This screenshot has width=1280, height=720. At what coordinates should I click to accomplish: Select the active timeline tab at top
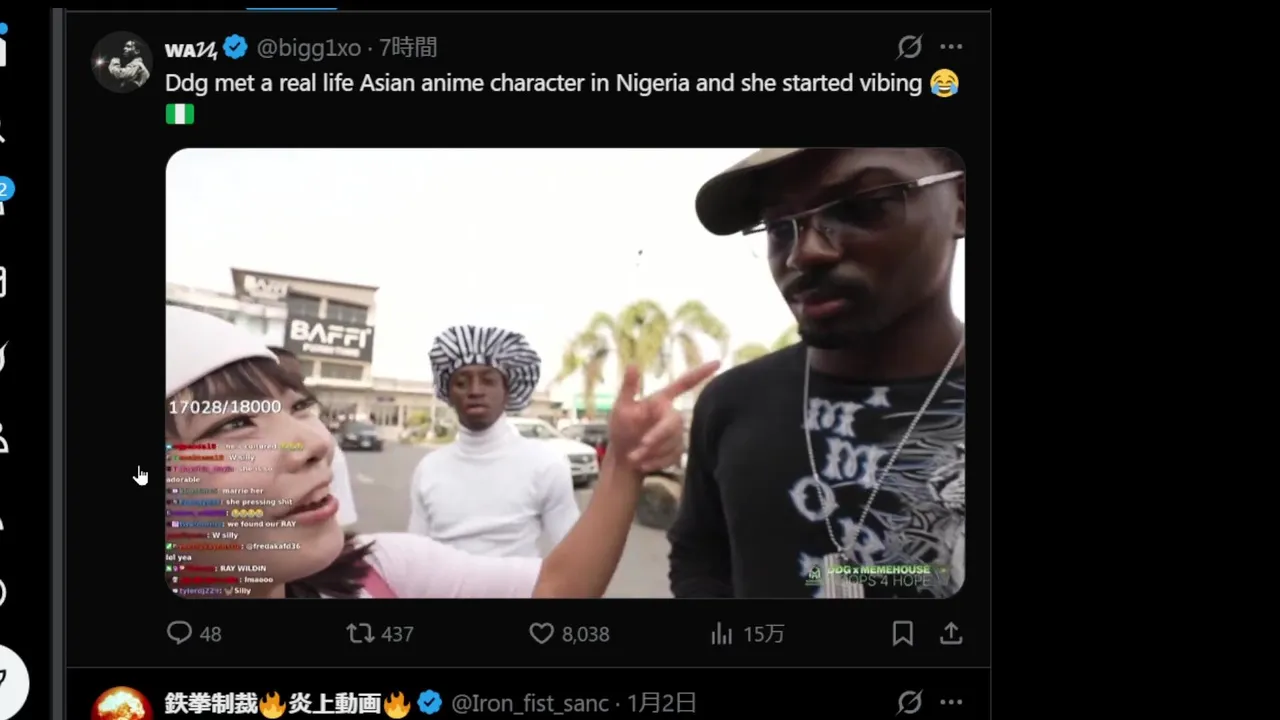tap(291, 6)
